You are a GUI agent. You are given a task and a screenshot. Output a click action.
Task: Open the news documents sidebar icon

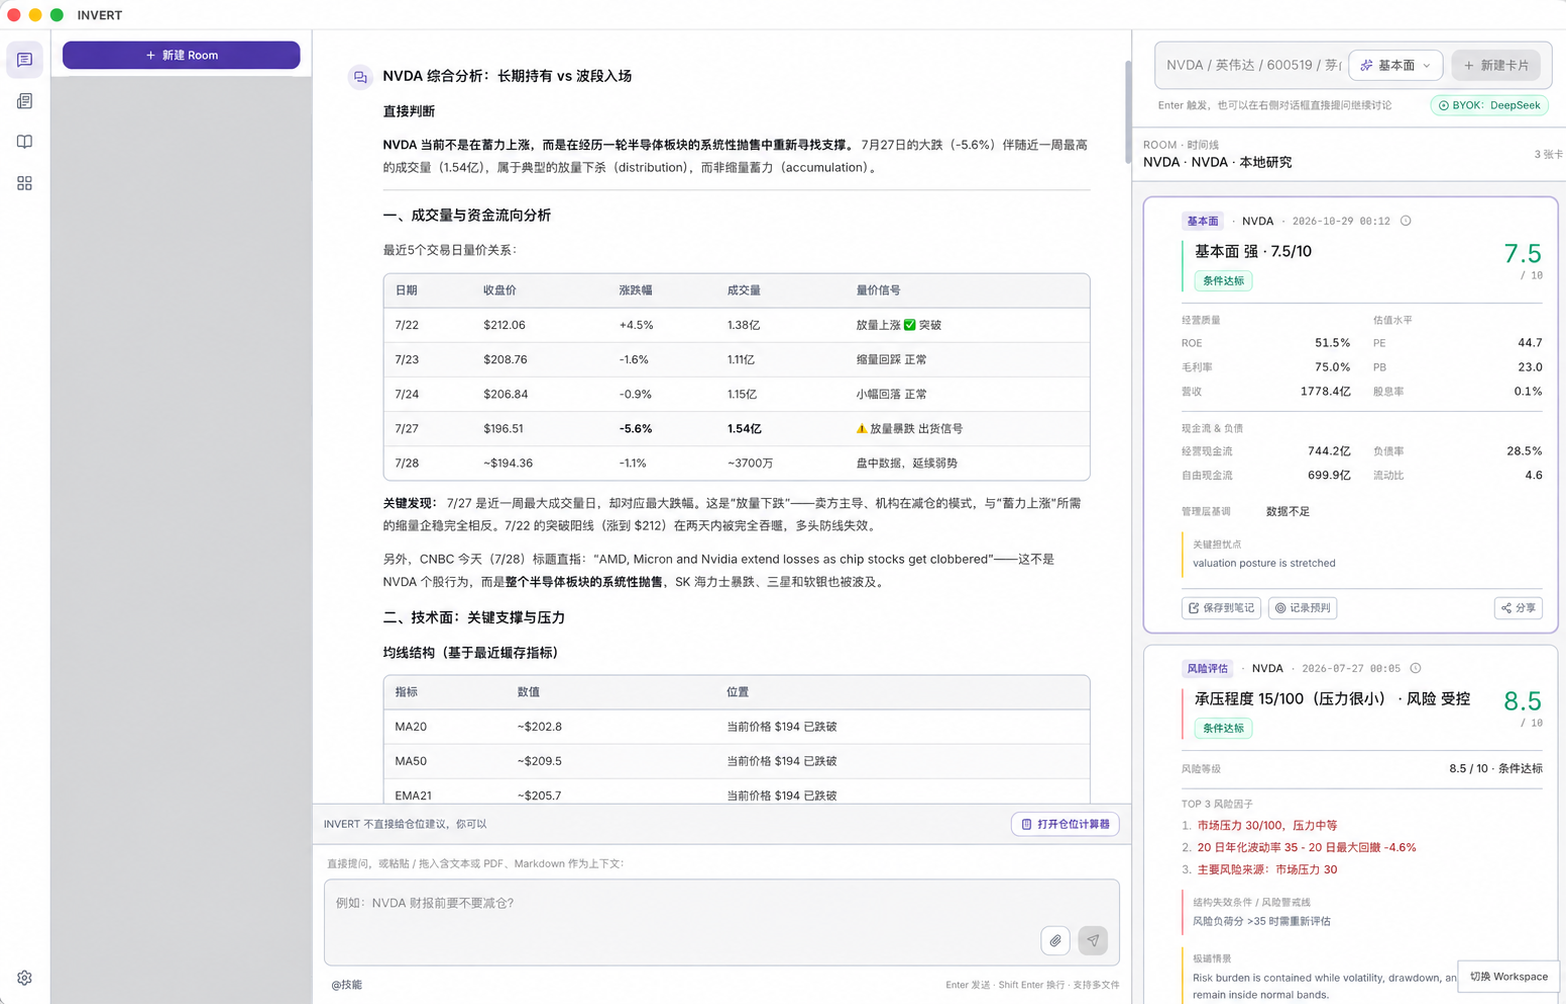click(x=25, y=101)
